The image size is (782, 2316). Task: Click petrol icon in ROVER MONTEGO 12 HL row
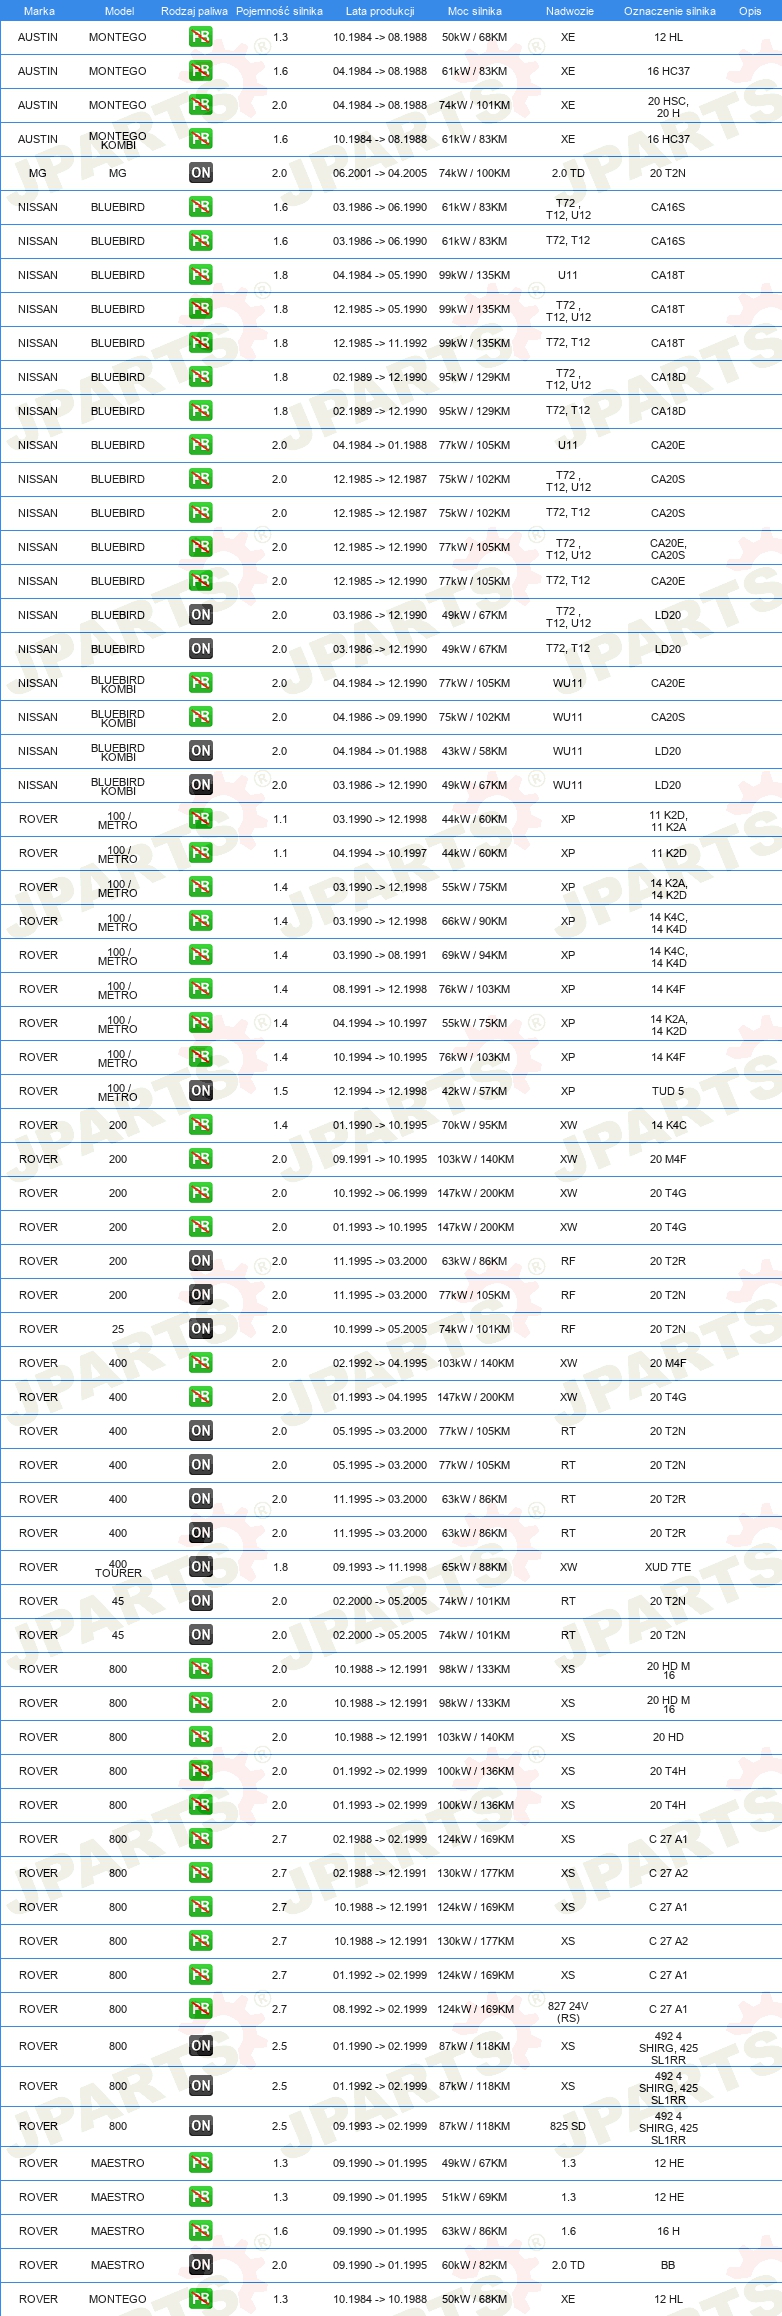click(x=201, y=2299)
